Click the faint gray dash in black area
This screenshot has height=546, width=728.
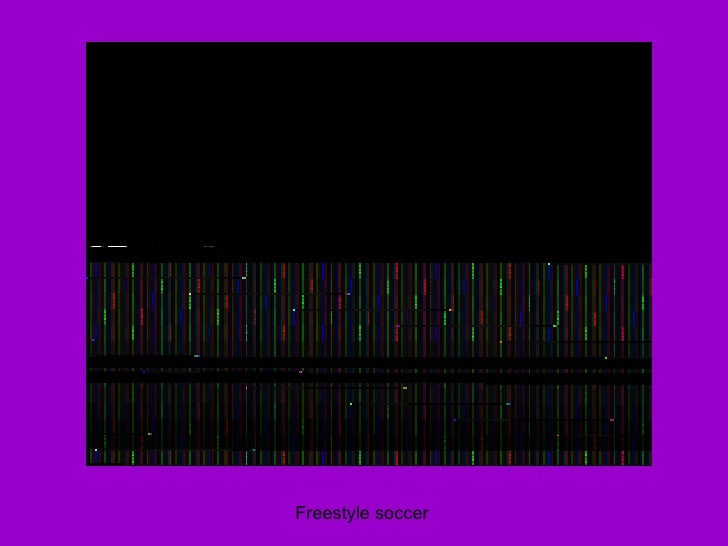(209, 247)
